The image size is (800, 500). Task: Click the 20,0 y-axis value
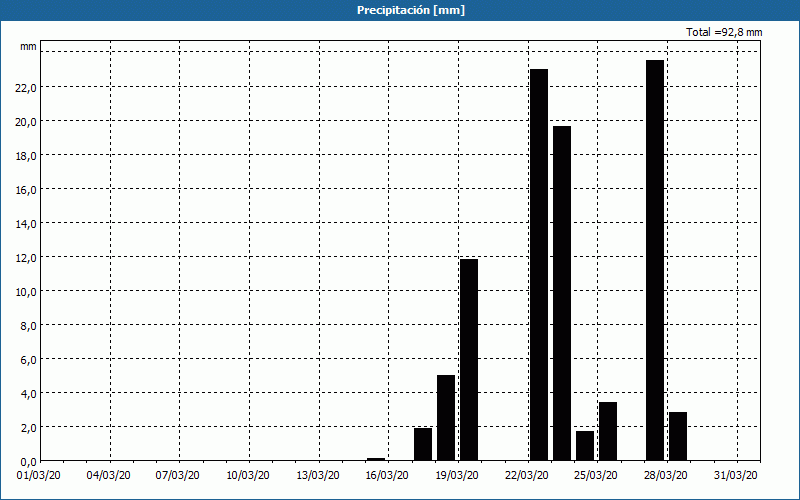click(x=26, y=122)
